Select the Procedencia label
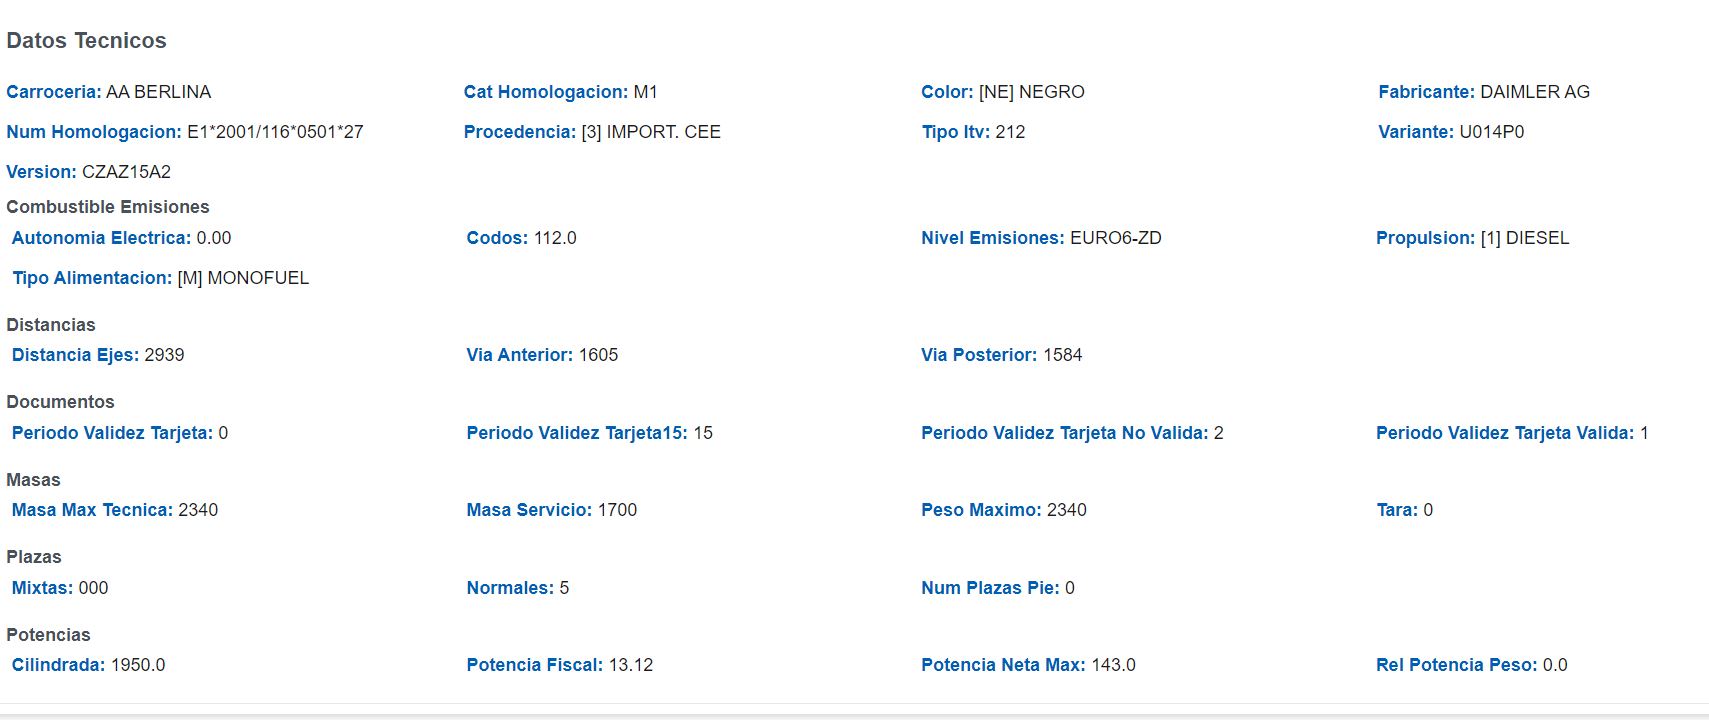1709x720 pixels. point(519,132)
